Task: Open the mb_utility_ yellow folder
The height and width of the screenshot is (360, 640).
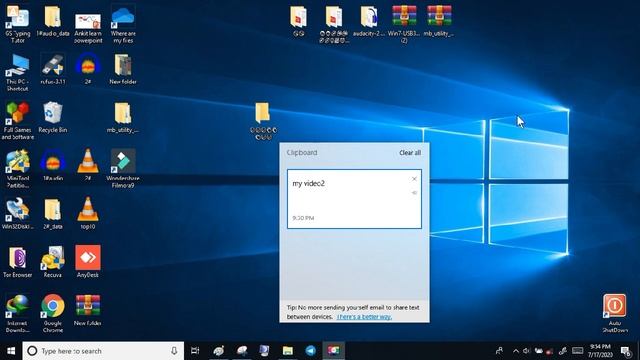Action: click(123, 118)
